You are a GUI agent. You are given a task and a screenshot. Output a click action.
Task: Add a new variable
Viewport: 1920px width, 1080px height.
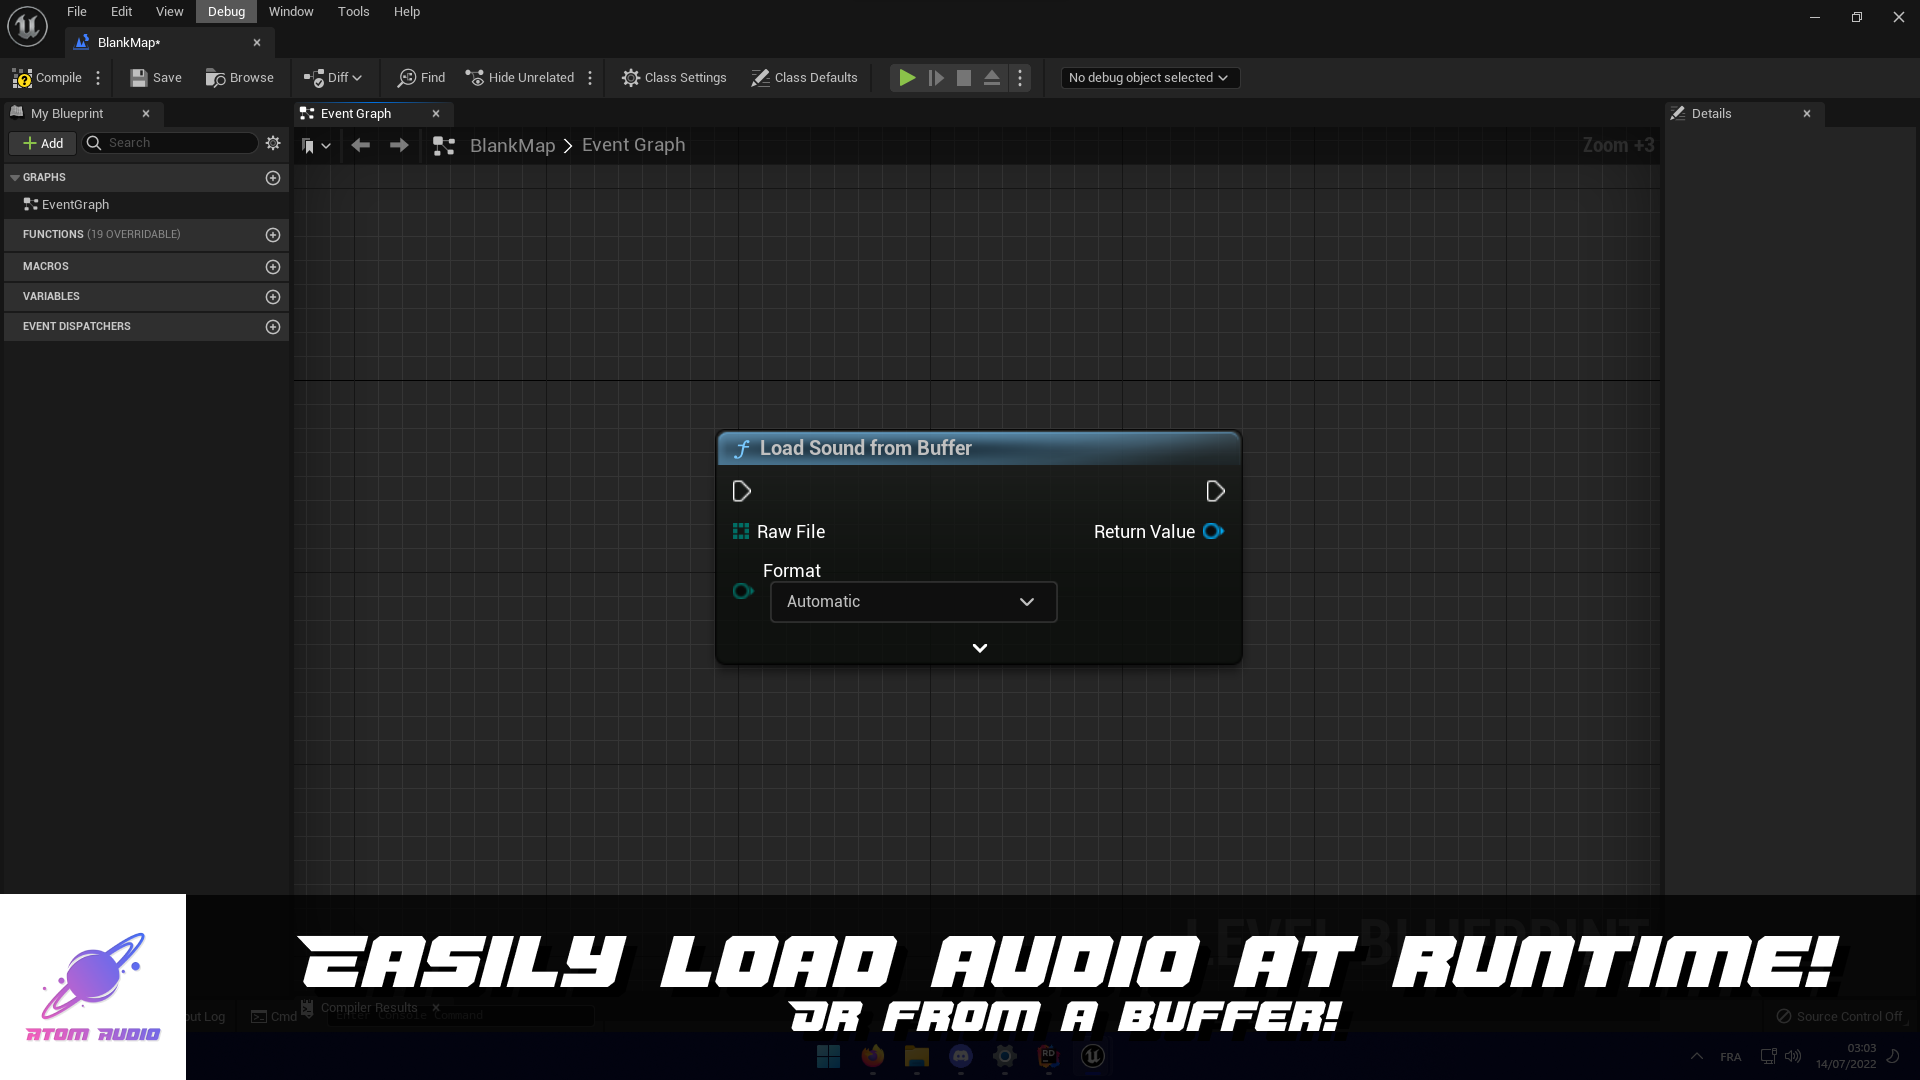click(x=273, y=297)
